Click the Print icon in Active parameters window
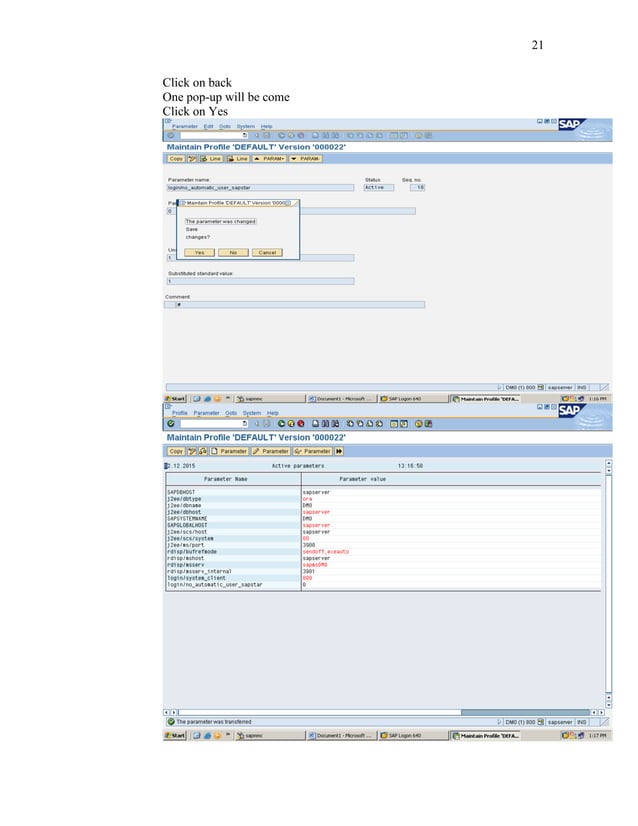 pos(316,424)
